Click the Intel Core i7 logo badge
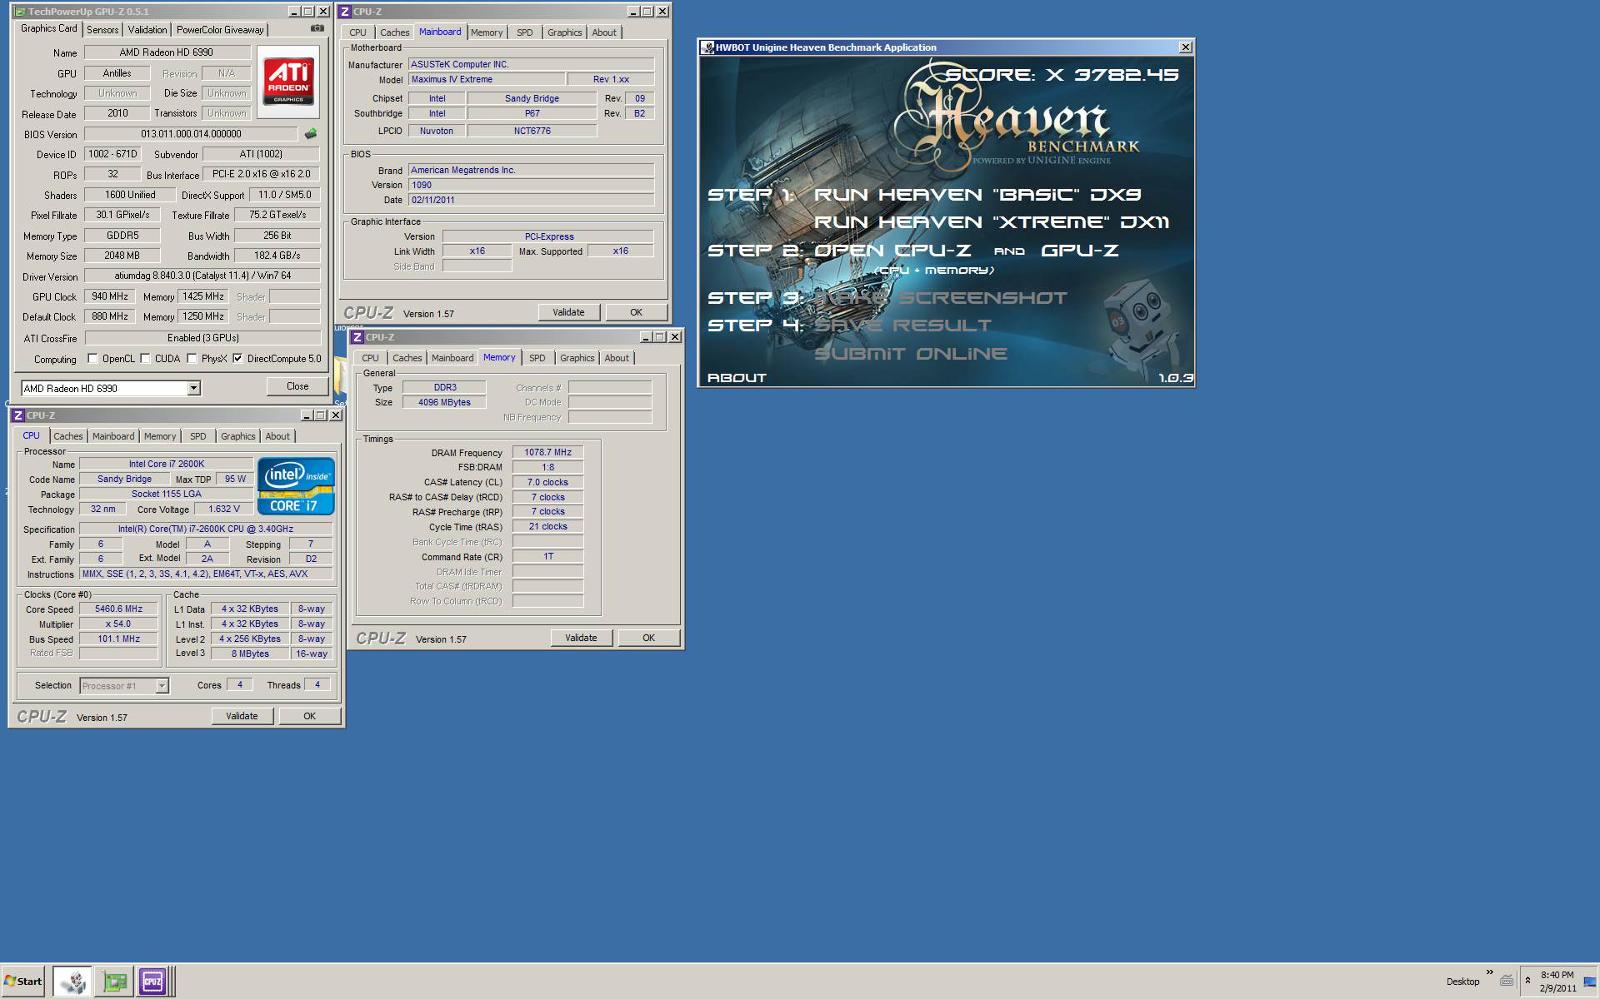This screenshot has width=1600, height=999. [x=296, y=486]
